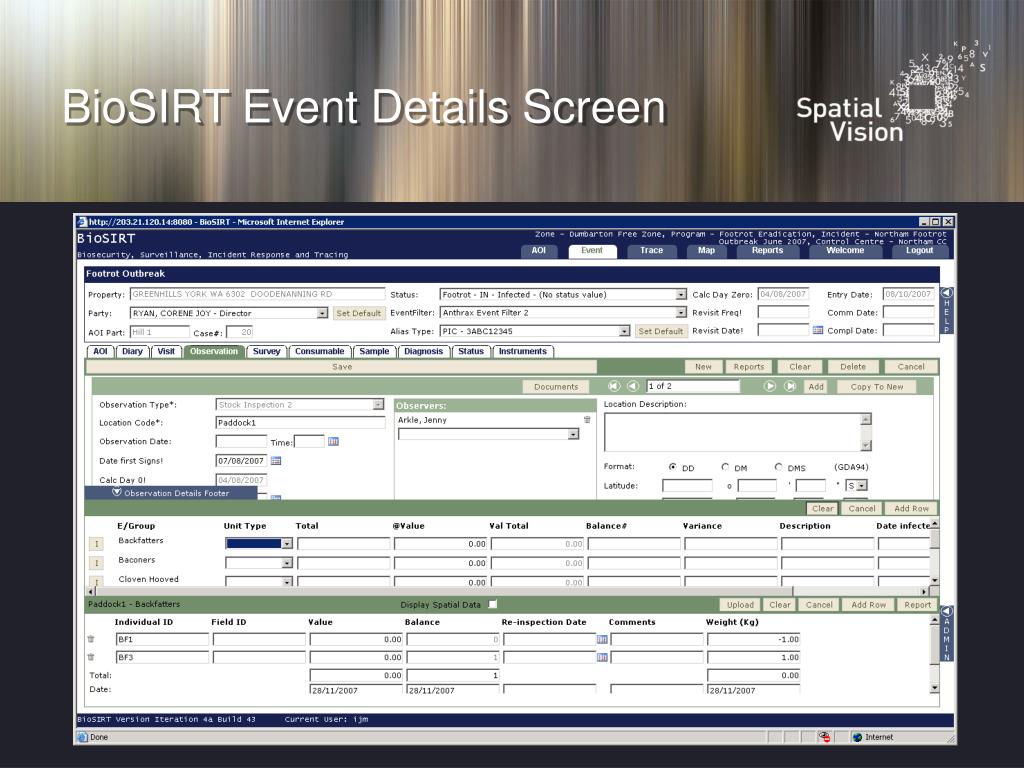Click the Internet Explorer page icon in title bar
This screenshot has height=768, width=1024.
click(x=82, y=222)
